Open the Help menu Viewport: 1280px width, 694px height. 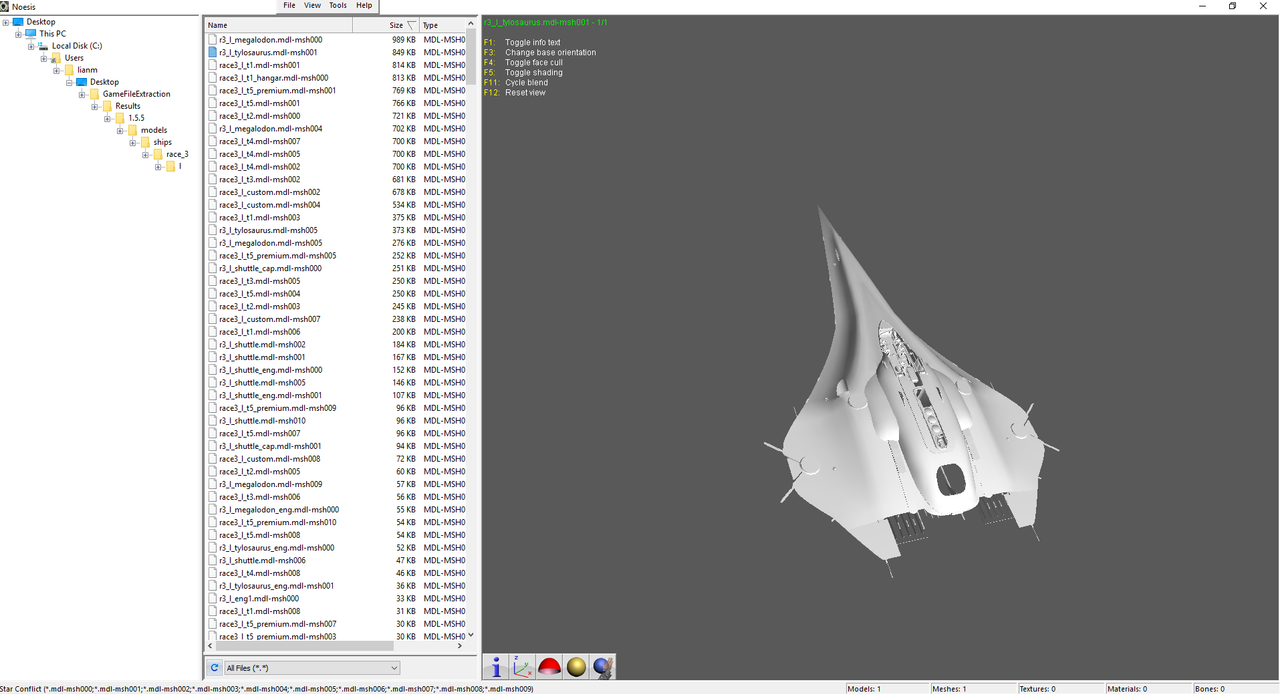tap(364, 6)
